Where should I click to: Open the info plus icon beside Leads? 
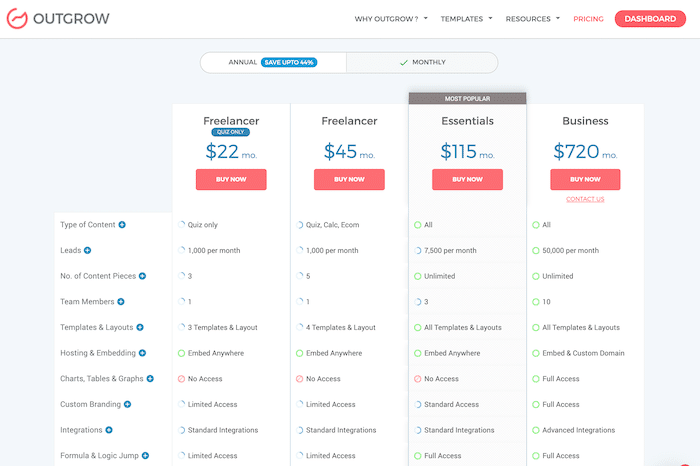point(88,250)
